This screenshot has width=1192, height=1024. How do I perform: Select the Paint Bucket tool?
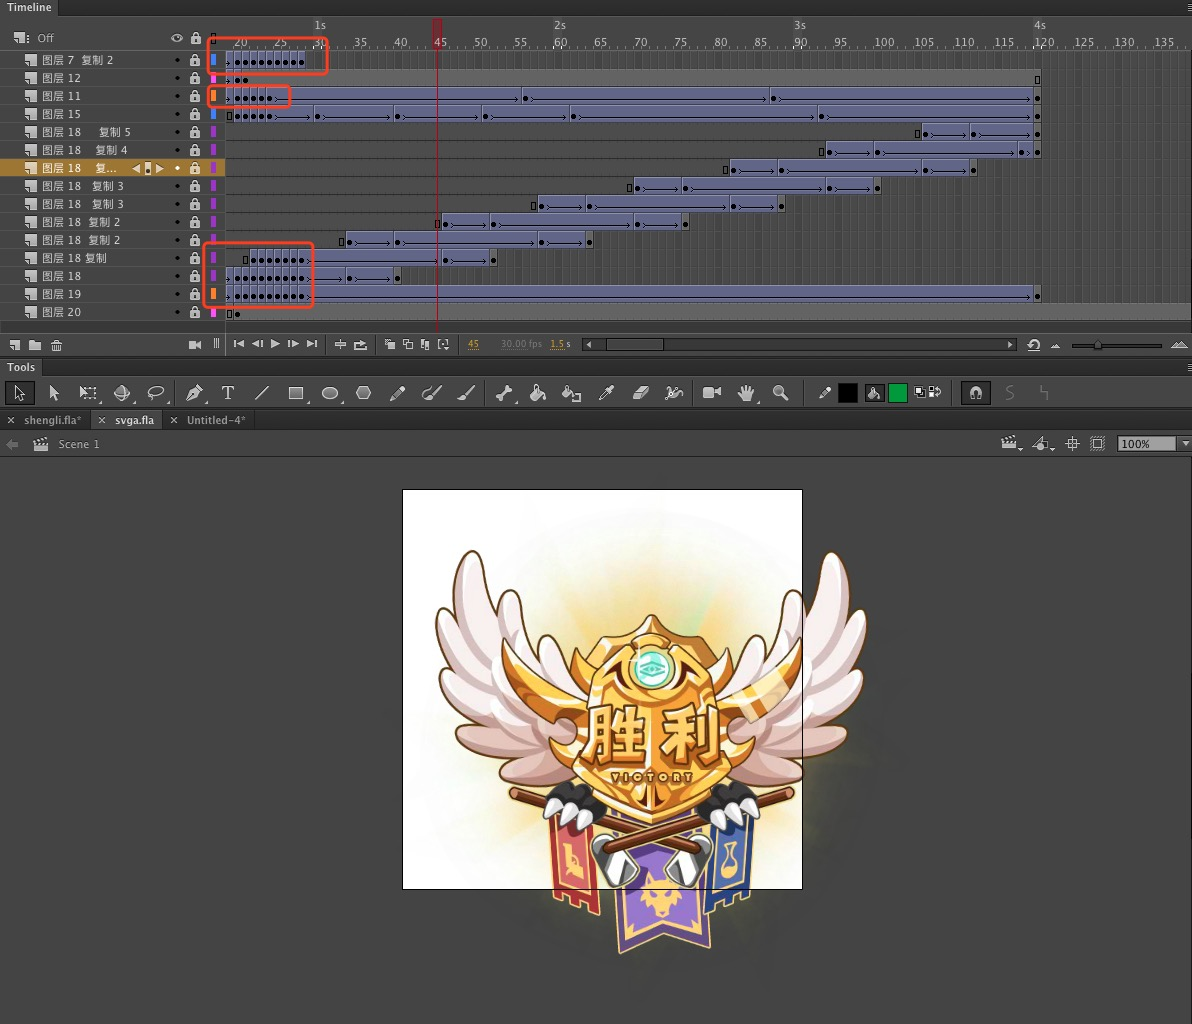[537, 393]
